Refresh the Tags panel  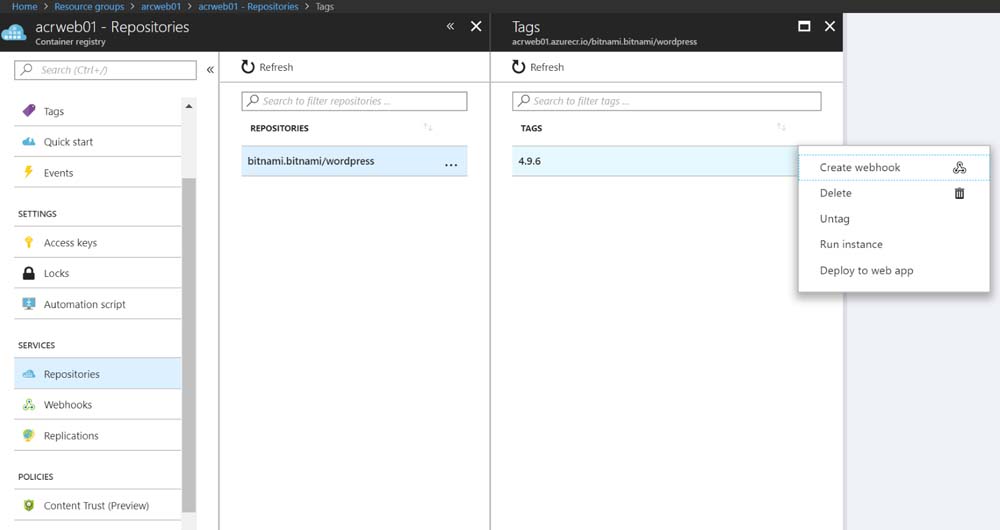538,67
